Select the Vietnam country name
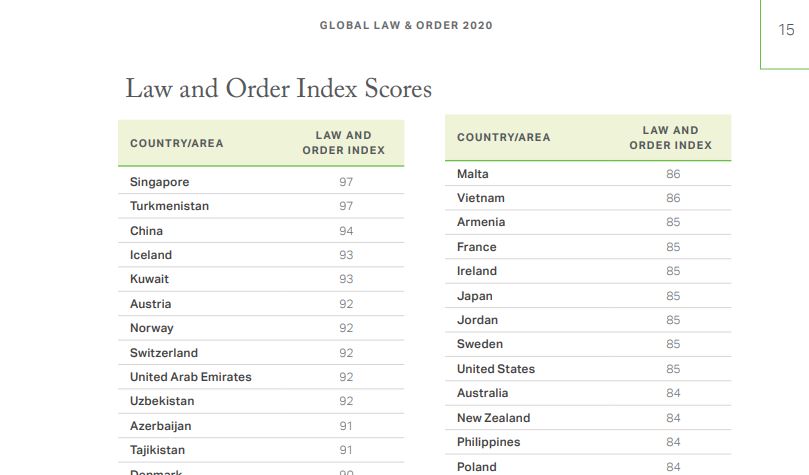809x475 pixels. click(x=481, y=198)
